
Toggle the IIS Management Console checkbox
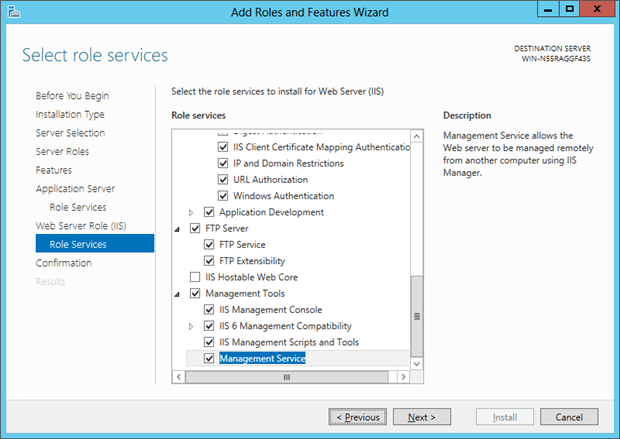click(x=209, y=310)
